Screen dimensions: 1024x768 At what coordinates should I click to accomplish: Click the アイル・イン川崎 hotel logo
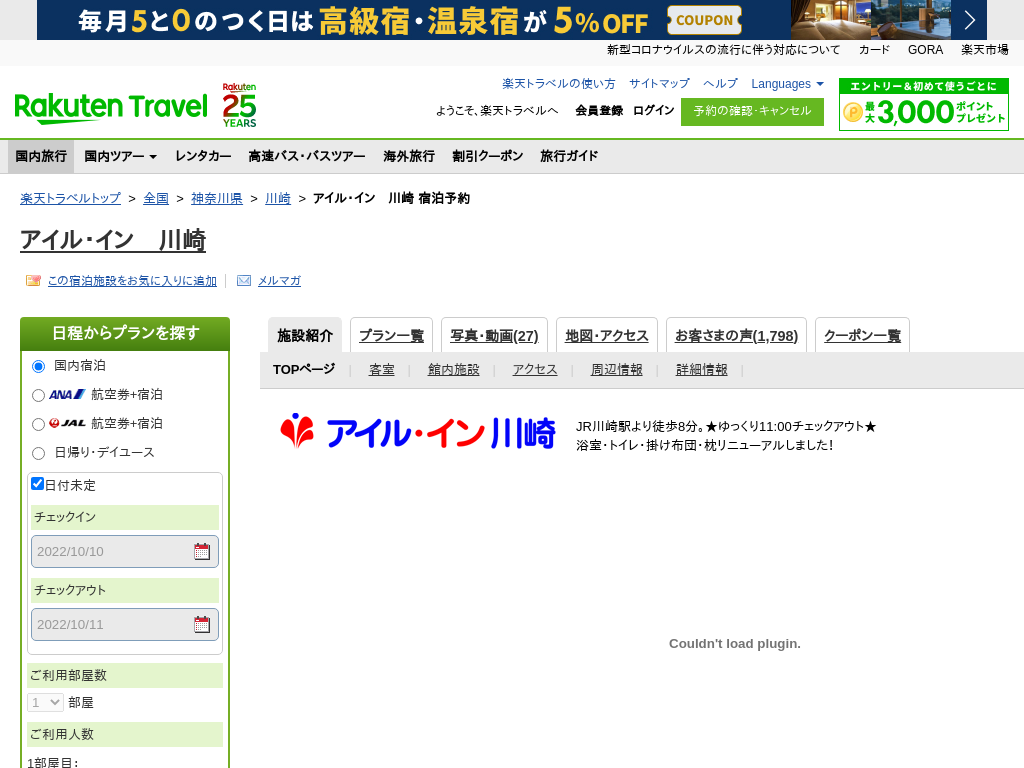(x=418, y=432)
